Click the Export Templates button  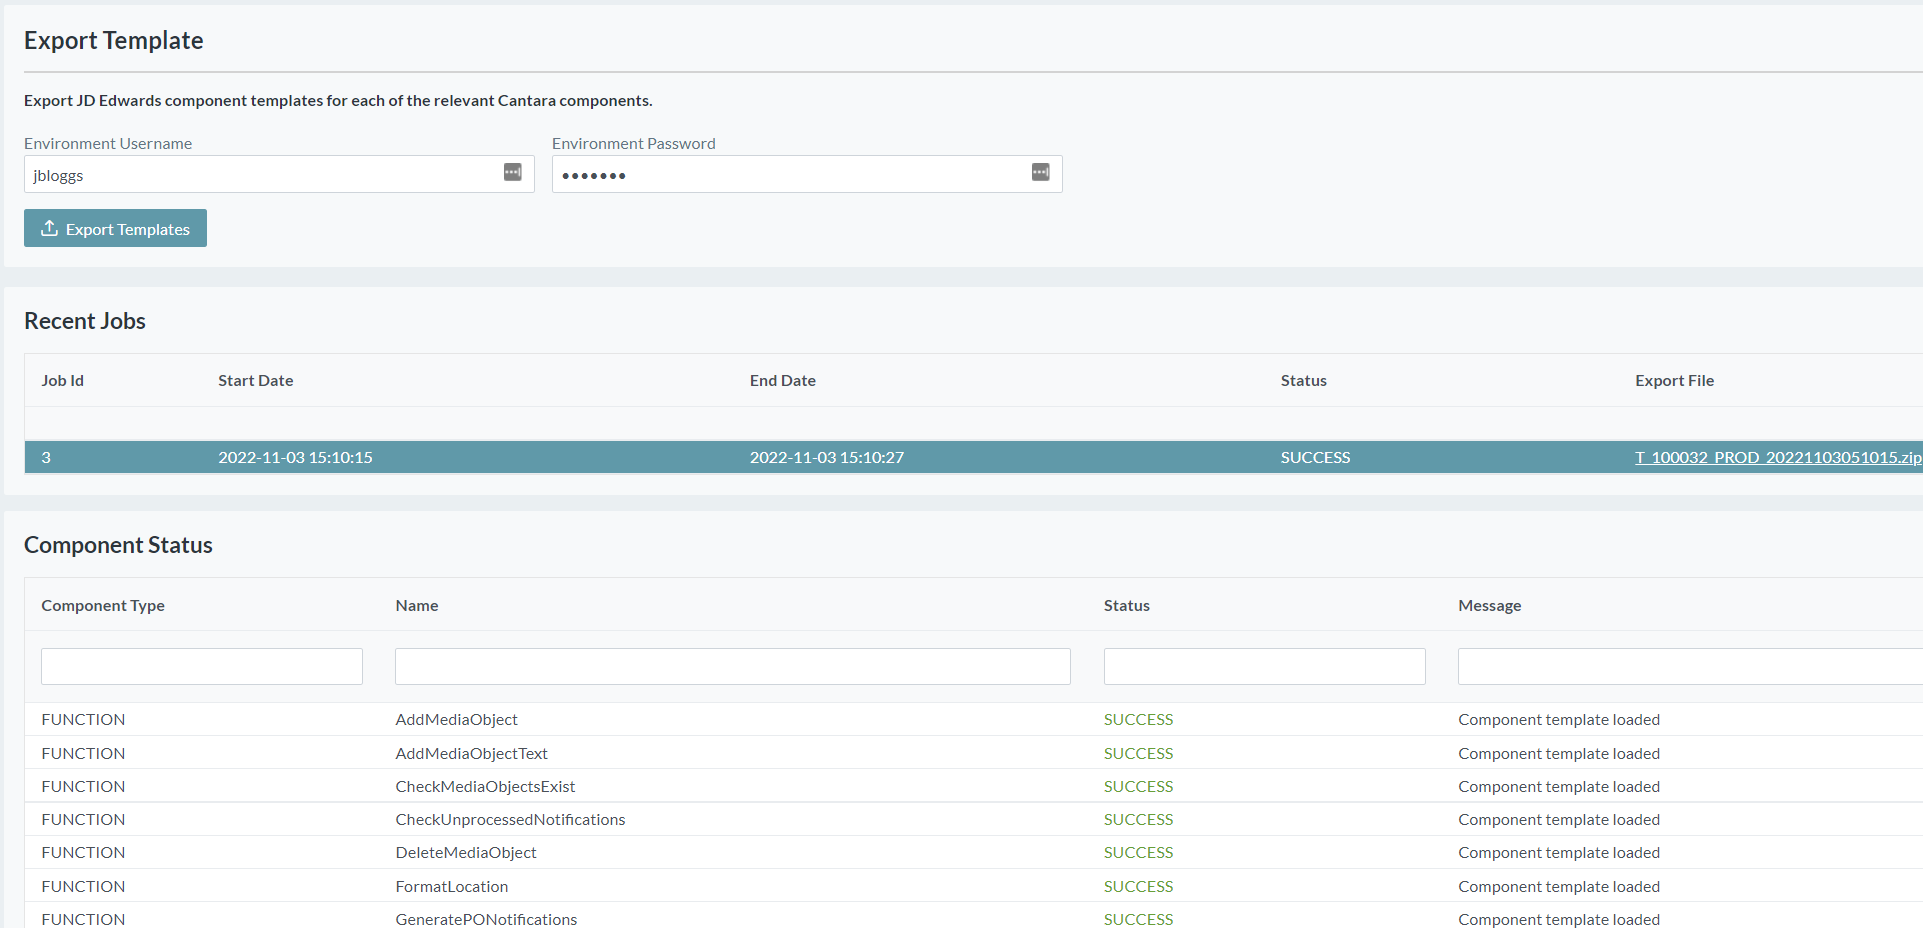point(115,228)
